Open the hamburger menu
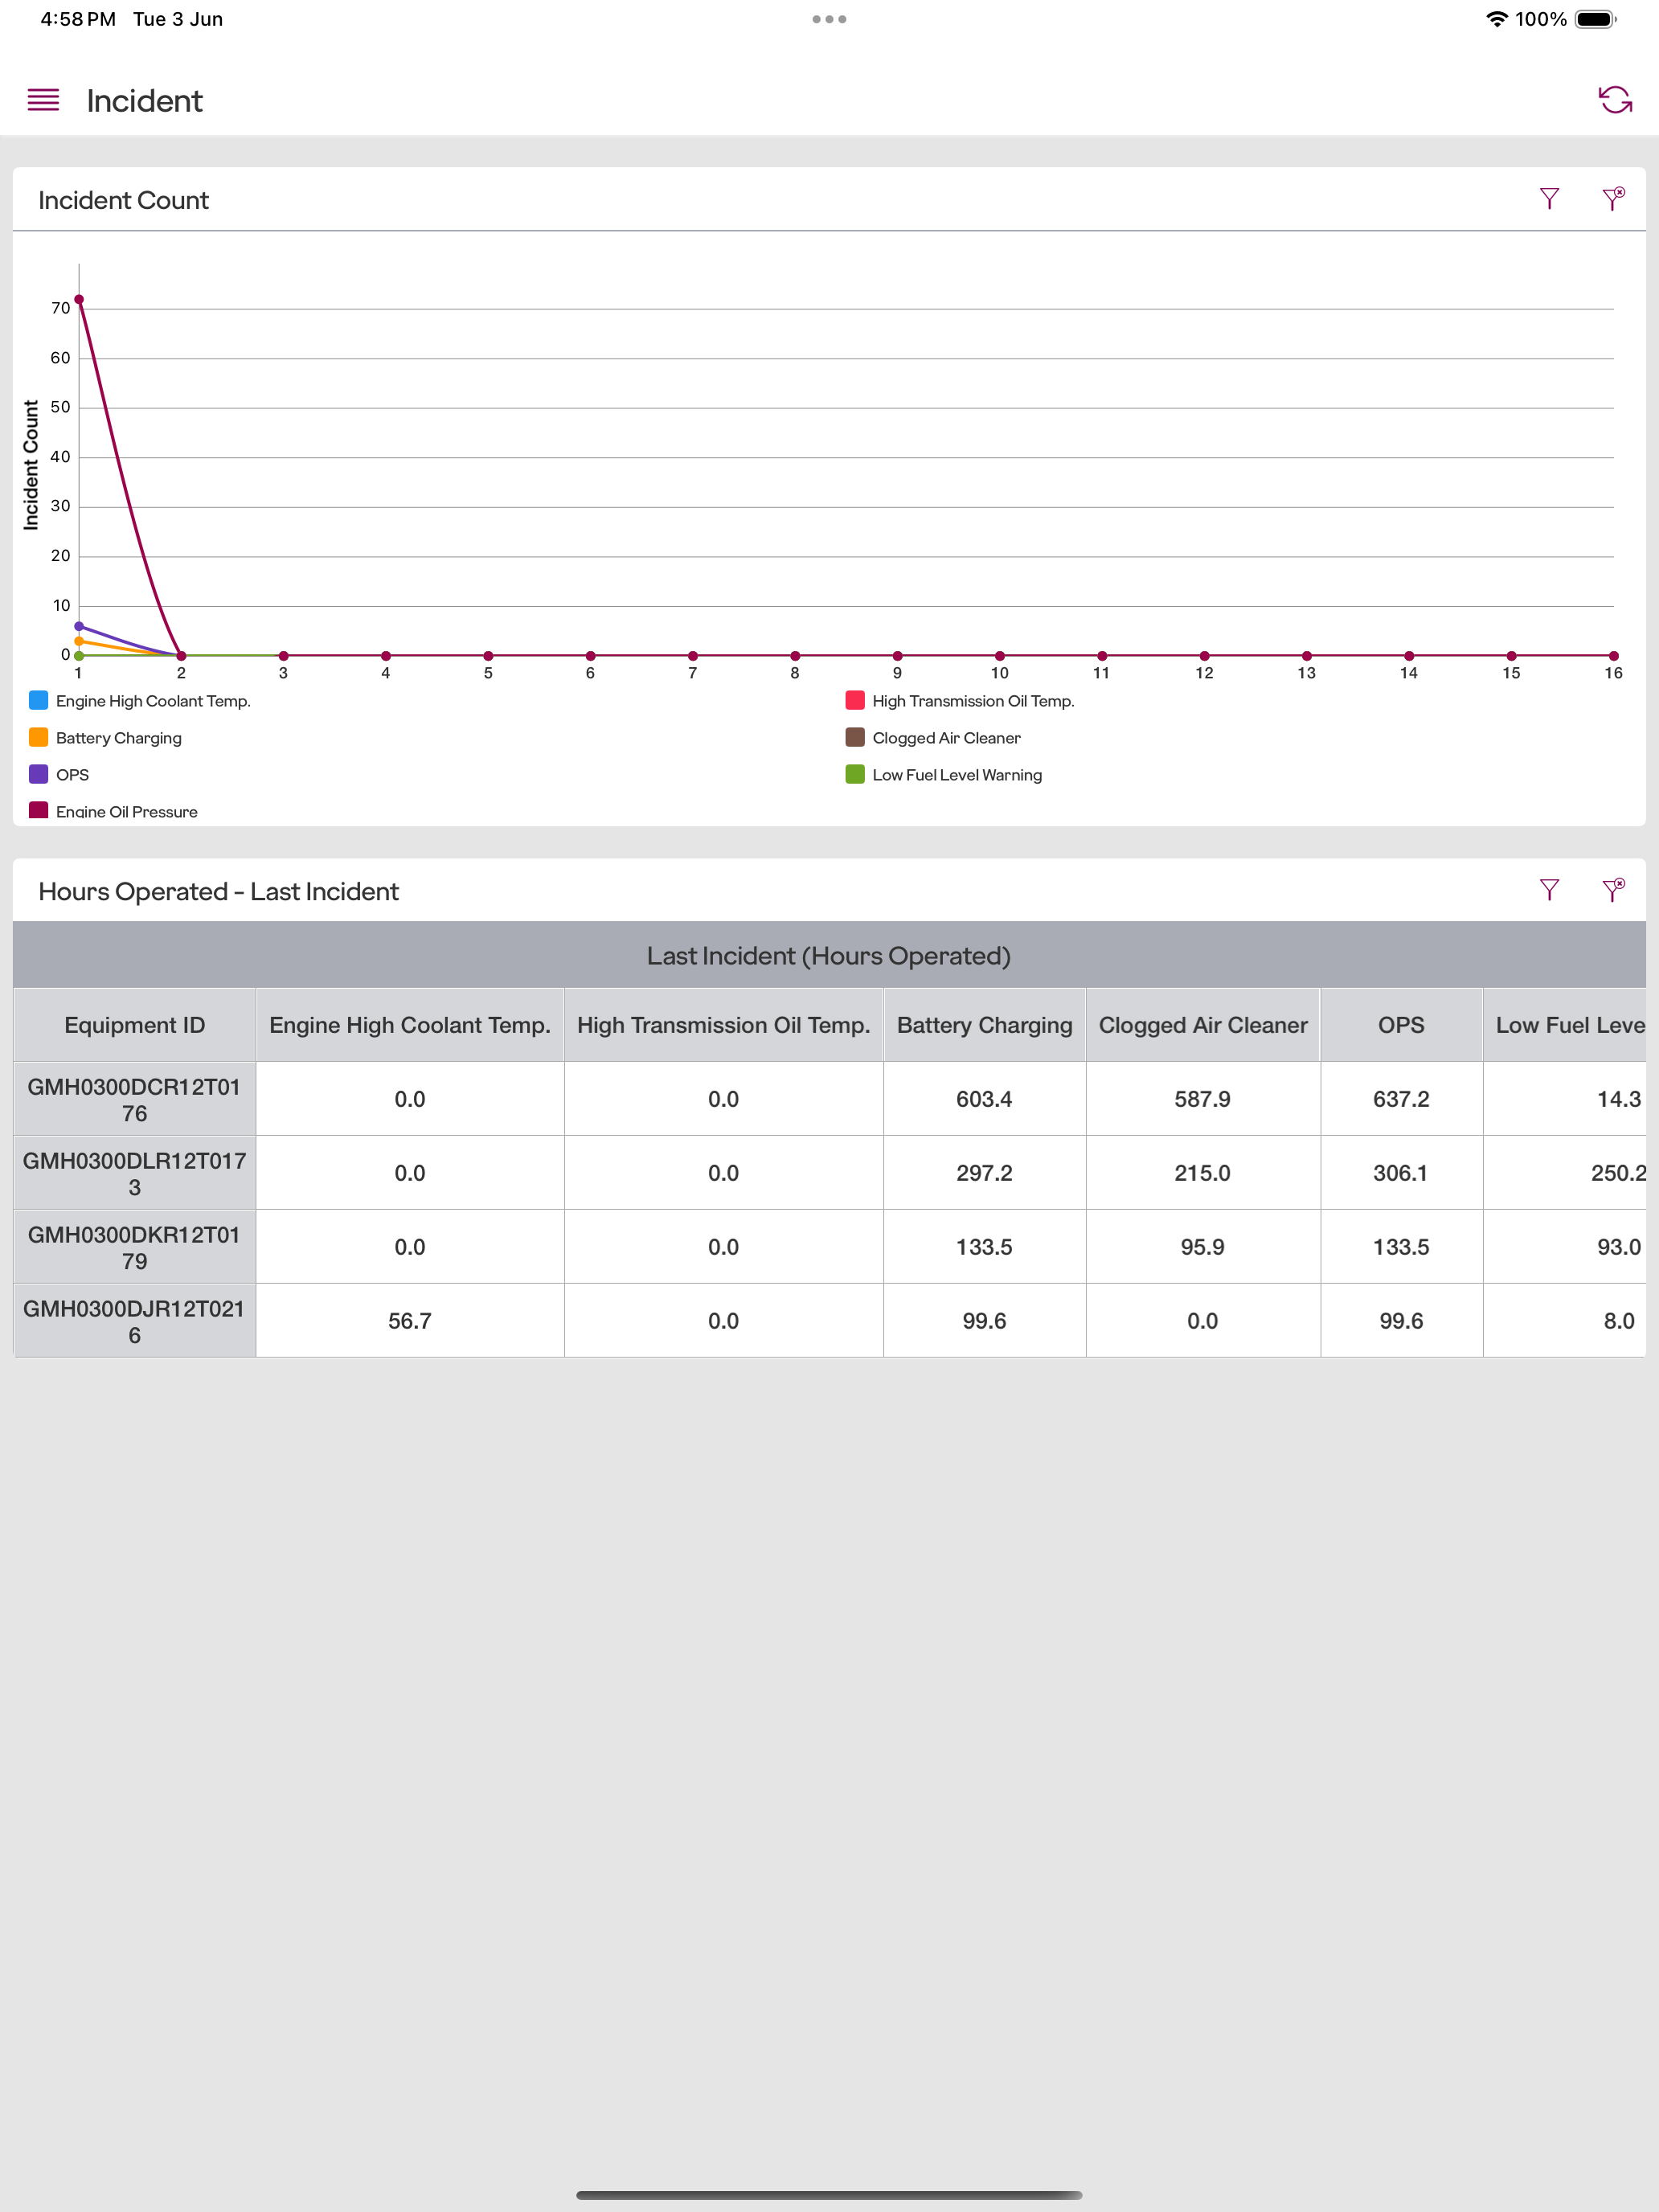Screen dimensions: 1659x2212 (x=43, y=100)
